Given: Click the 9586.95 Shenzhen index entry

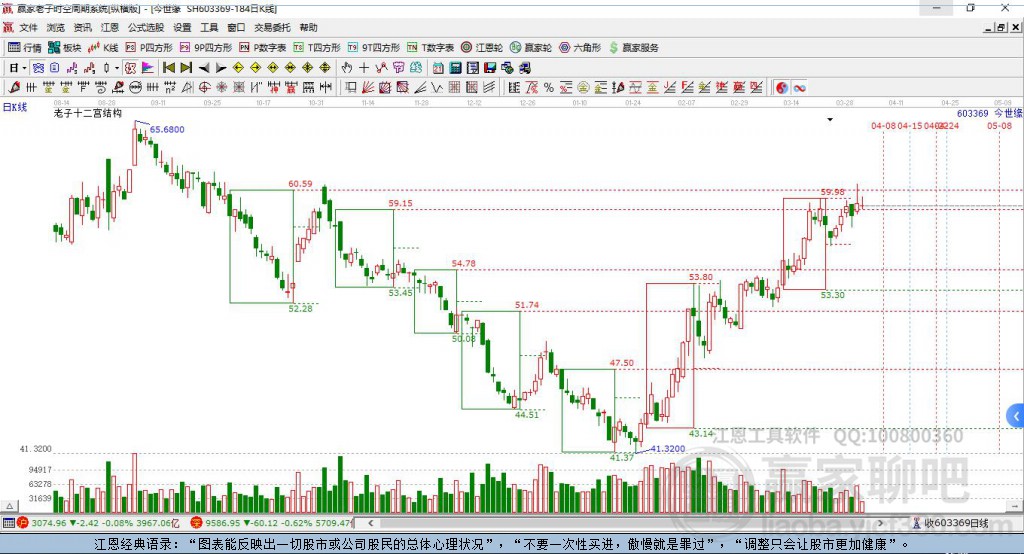Looking at the screenshot, I should [x=272, y=523].
